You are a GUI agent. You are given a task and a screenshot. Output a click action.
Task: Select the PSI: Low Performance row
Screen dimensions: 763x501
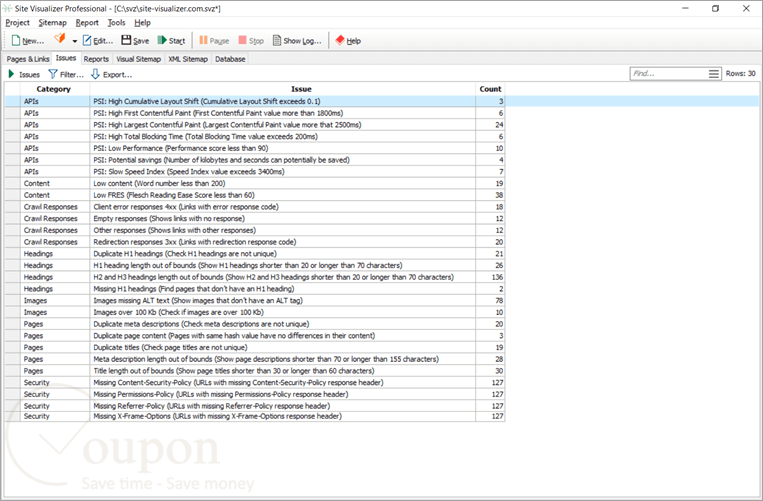[255, 148]
